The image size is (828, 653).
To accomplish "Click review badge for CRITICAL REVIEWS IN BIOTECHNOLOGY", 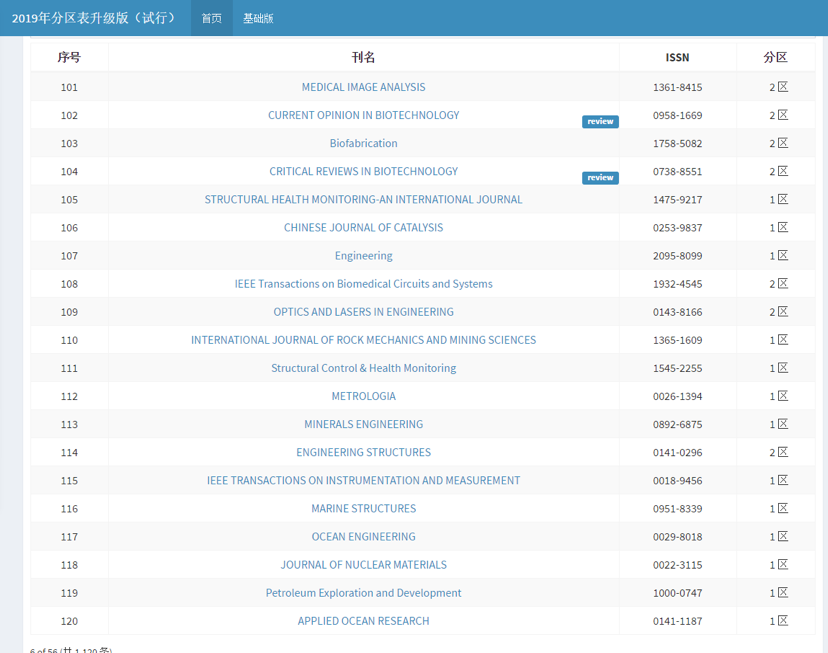I will 600,178.
